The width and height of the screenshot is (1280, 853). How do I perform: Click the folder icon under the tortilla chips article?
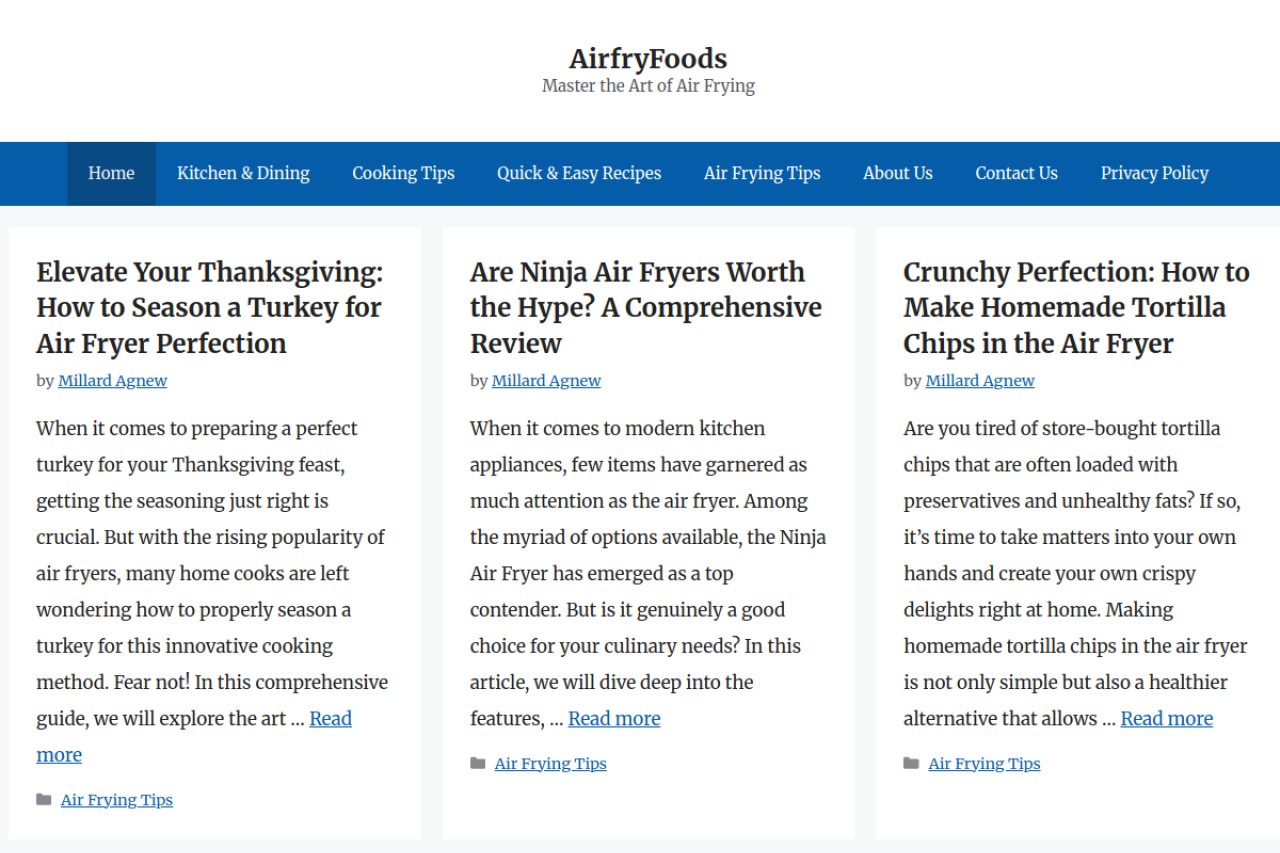911,764
